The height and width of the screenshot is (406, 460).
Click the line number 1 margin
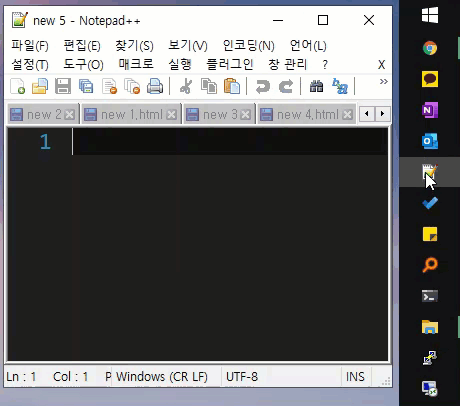tap(45, 142)
